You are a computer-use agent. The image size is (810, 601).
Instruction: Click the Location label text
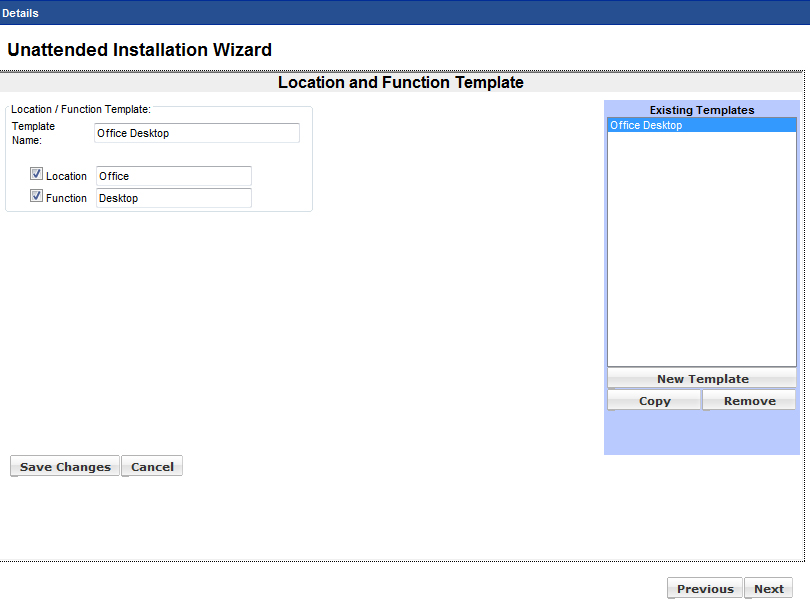[x=66, y=176]
